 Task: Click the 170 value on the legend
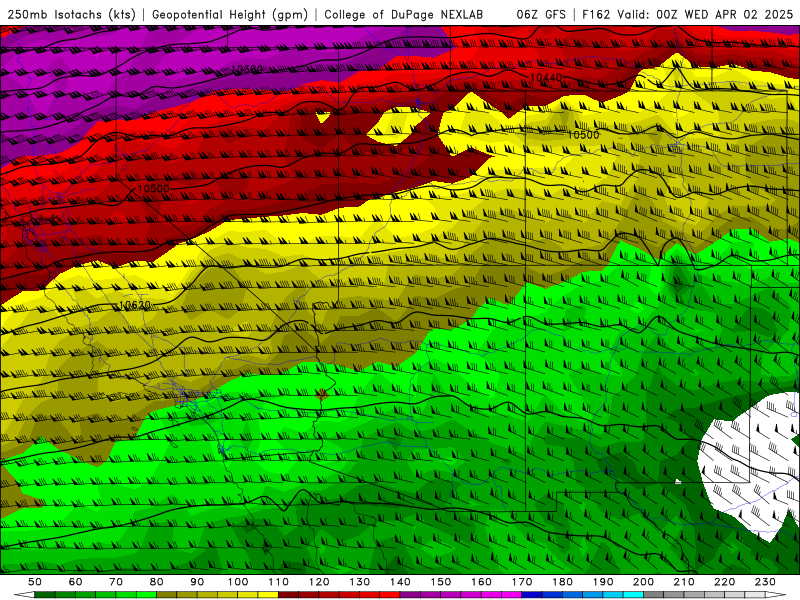[522, 582]
